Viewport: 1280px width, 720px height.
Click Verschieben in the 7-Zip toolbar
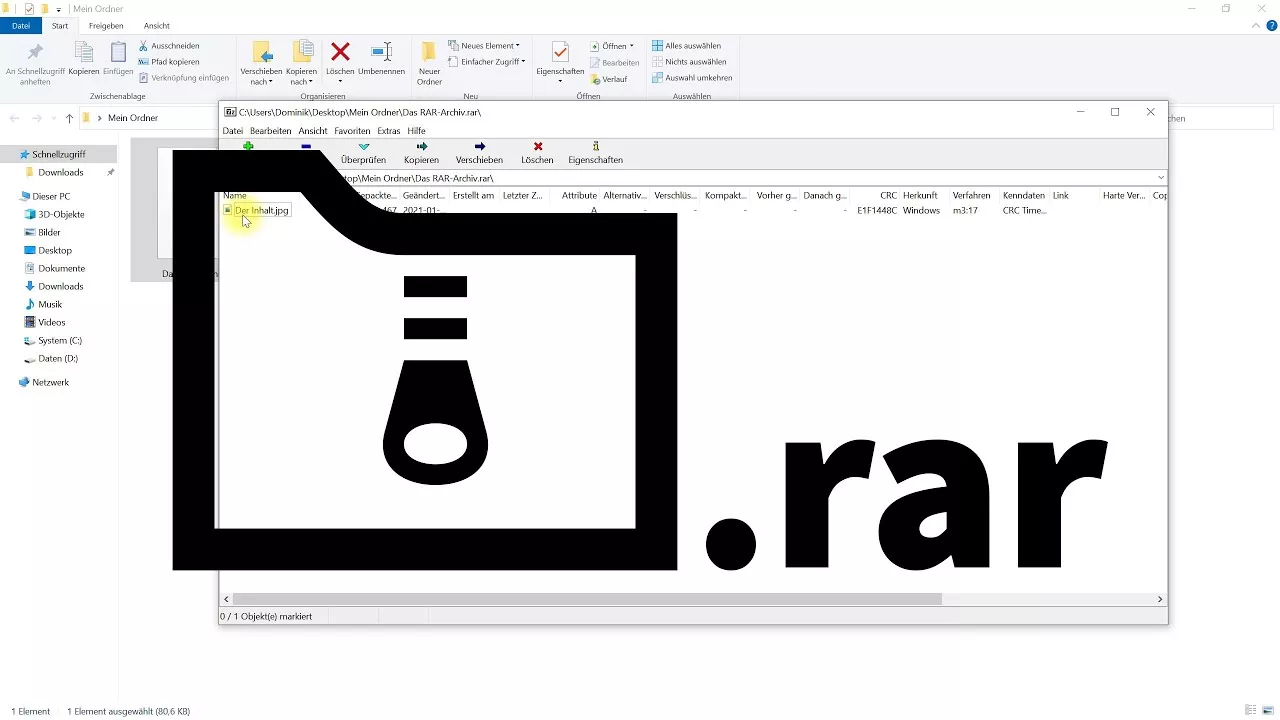point(479,153)
